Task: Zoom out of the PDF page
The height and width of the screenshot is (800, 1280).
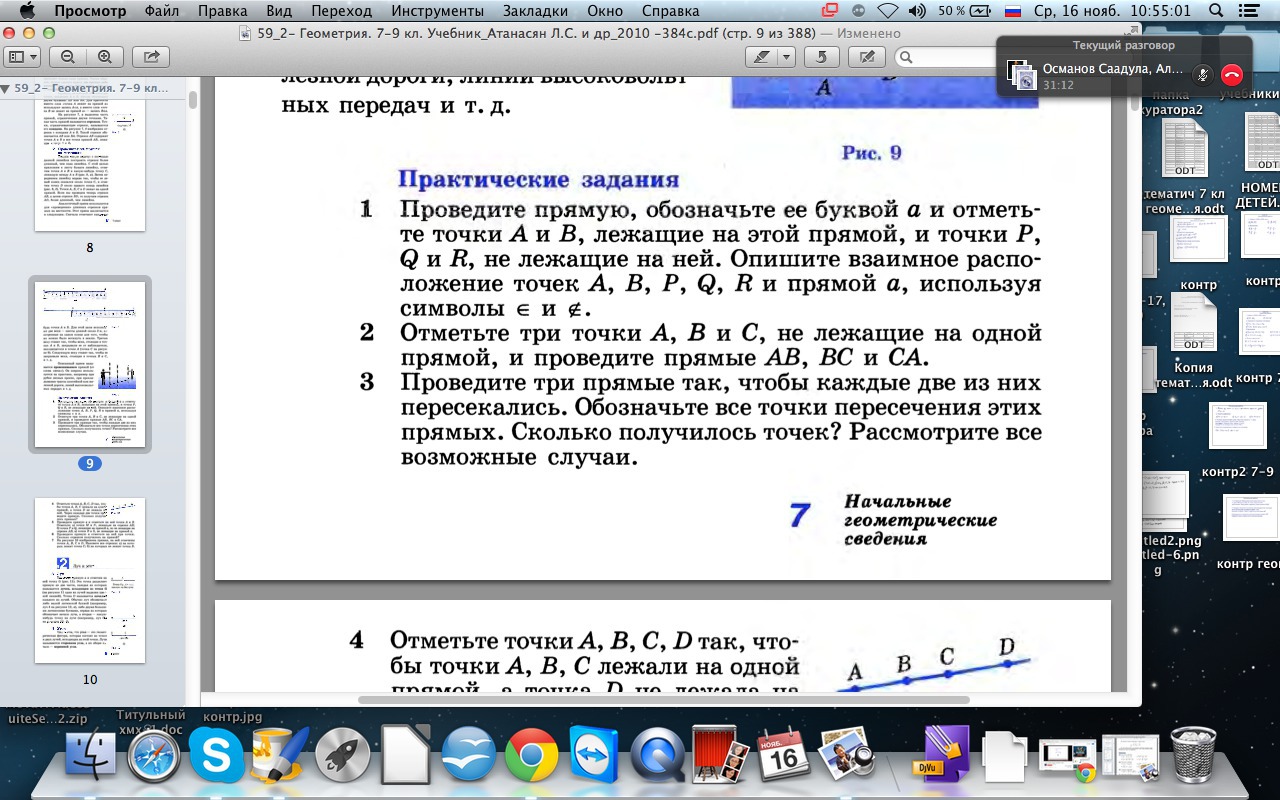Action: tap(67, 57)
